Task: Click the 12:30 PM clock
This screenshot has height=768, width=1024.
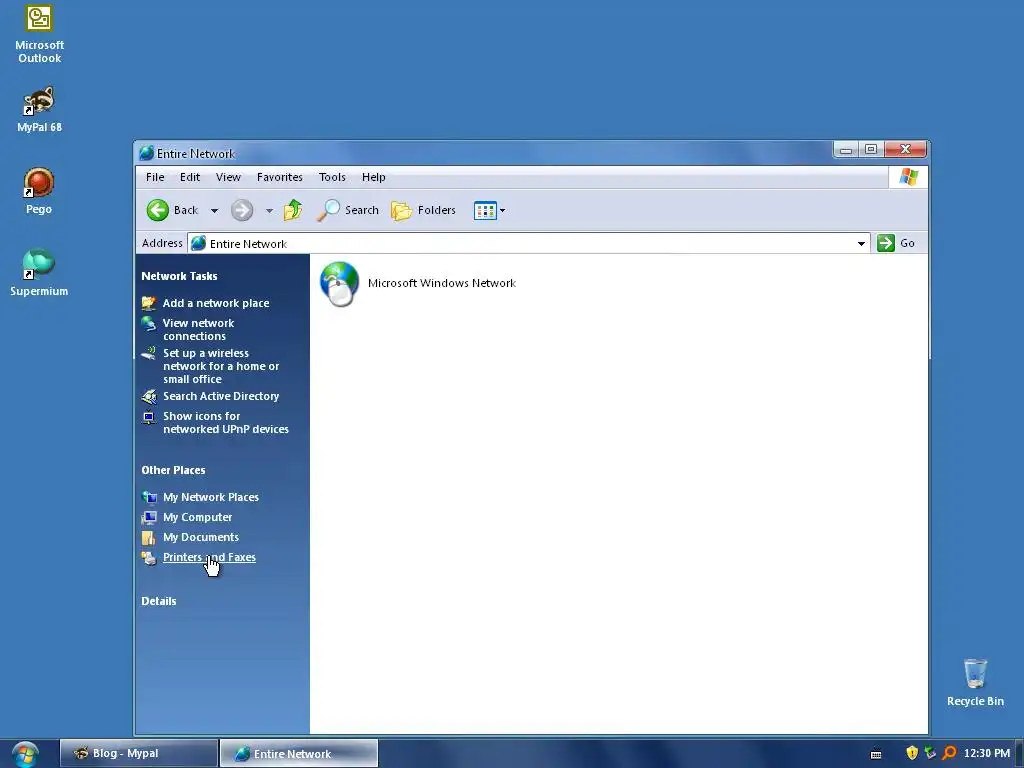Action: click(987, 754)
